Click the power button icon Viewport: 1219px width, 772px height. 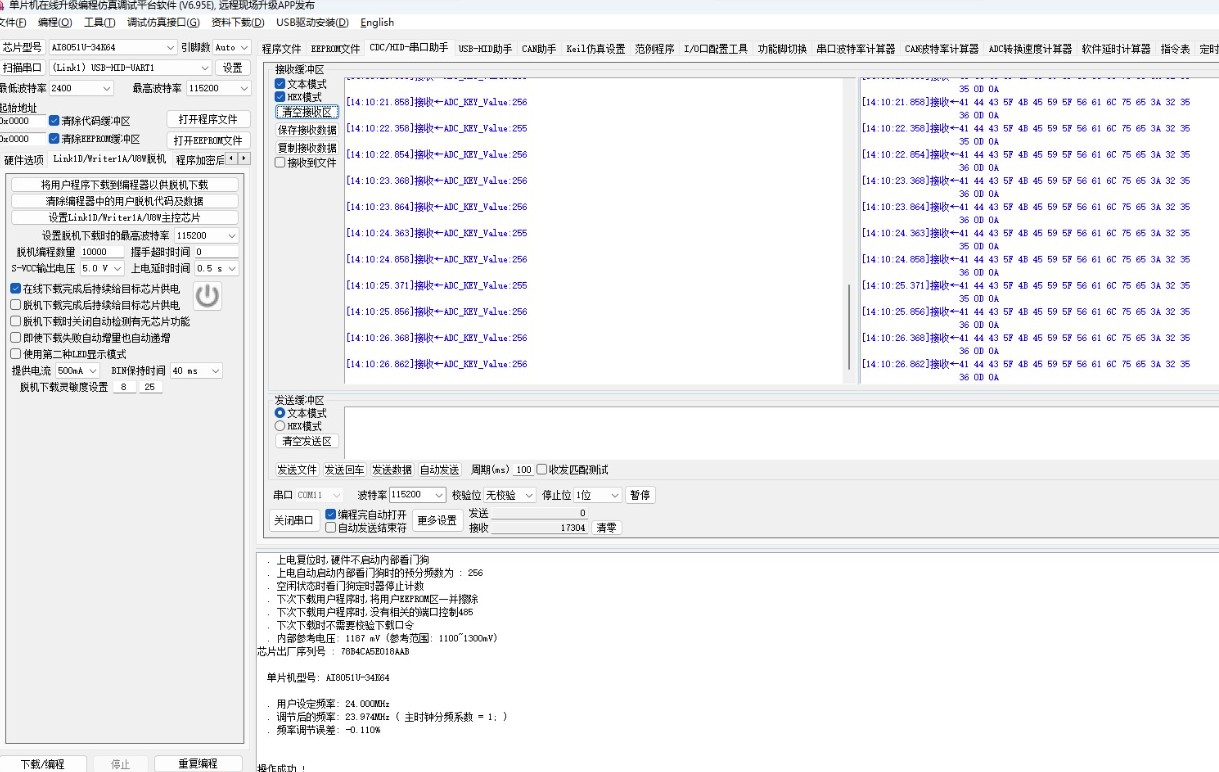[x=207, y=296]
